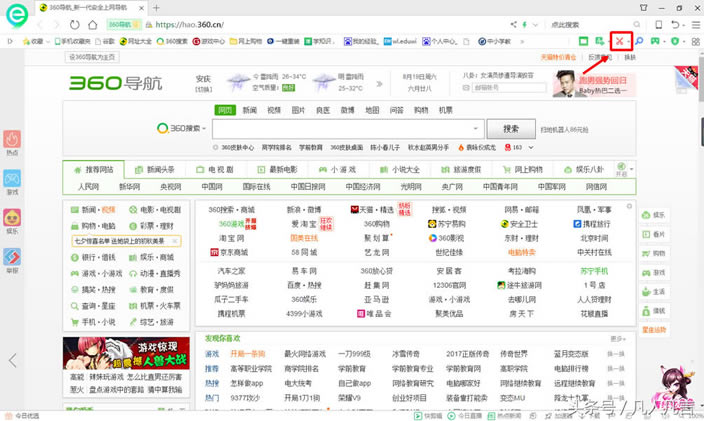
Task: Click the left-side collapse arrow panel
Action: coord(12,360)
